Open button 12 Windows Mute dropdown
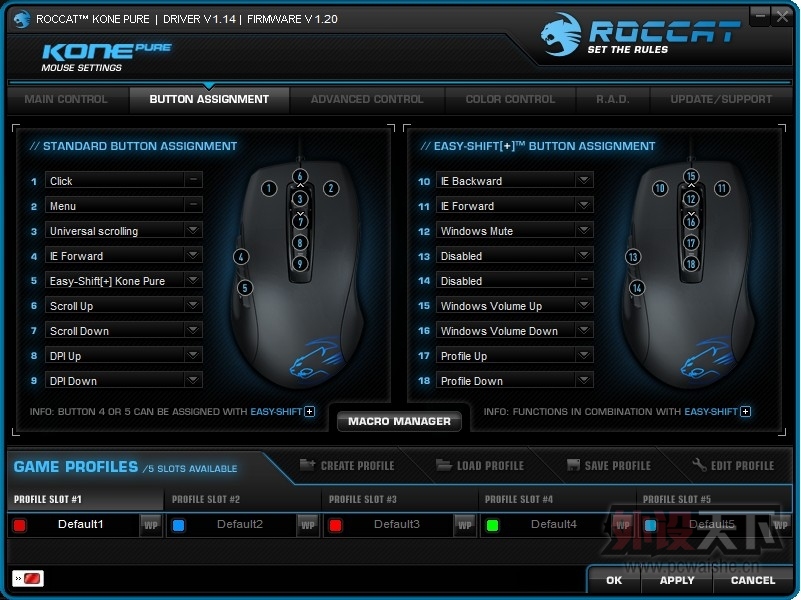801x600 pixels. [x=584, y=230]
